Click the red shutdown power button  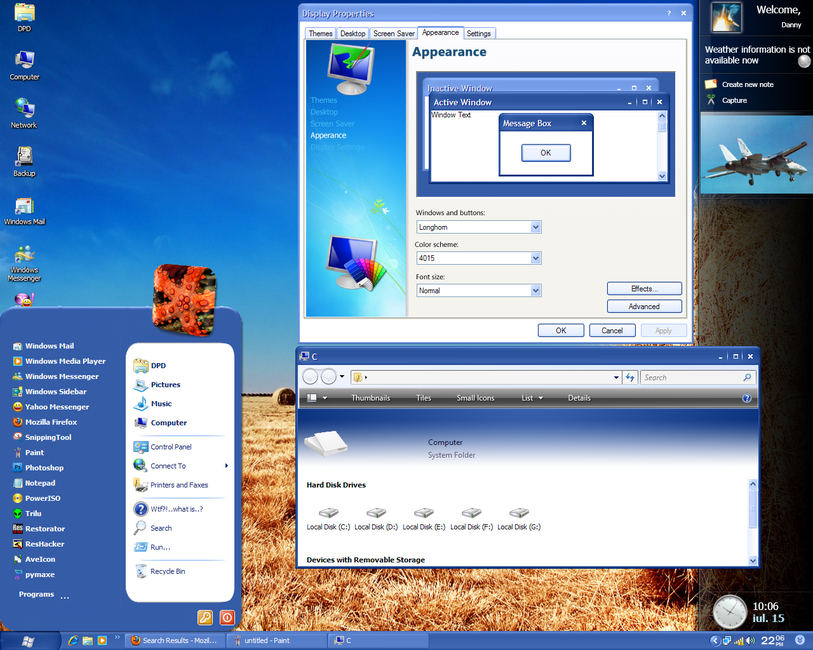227,617
